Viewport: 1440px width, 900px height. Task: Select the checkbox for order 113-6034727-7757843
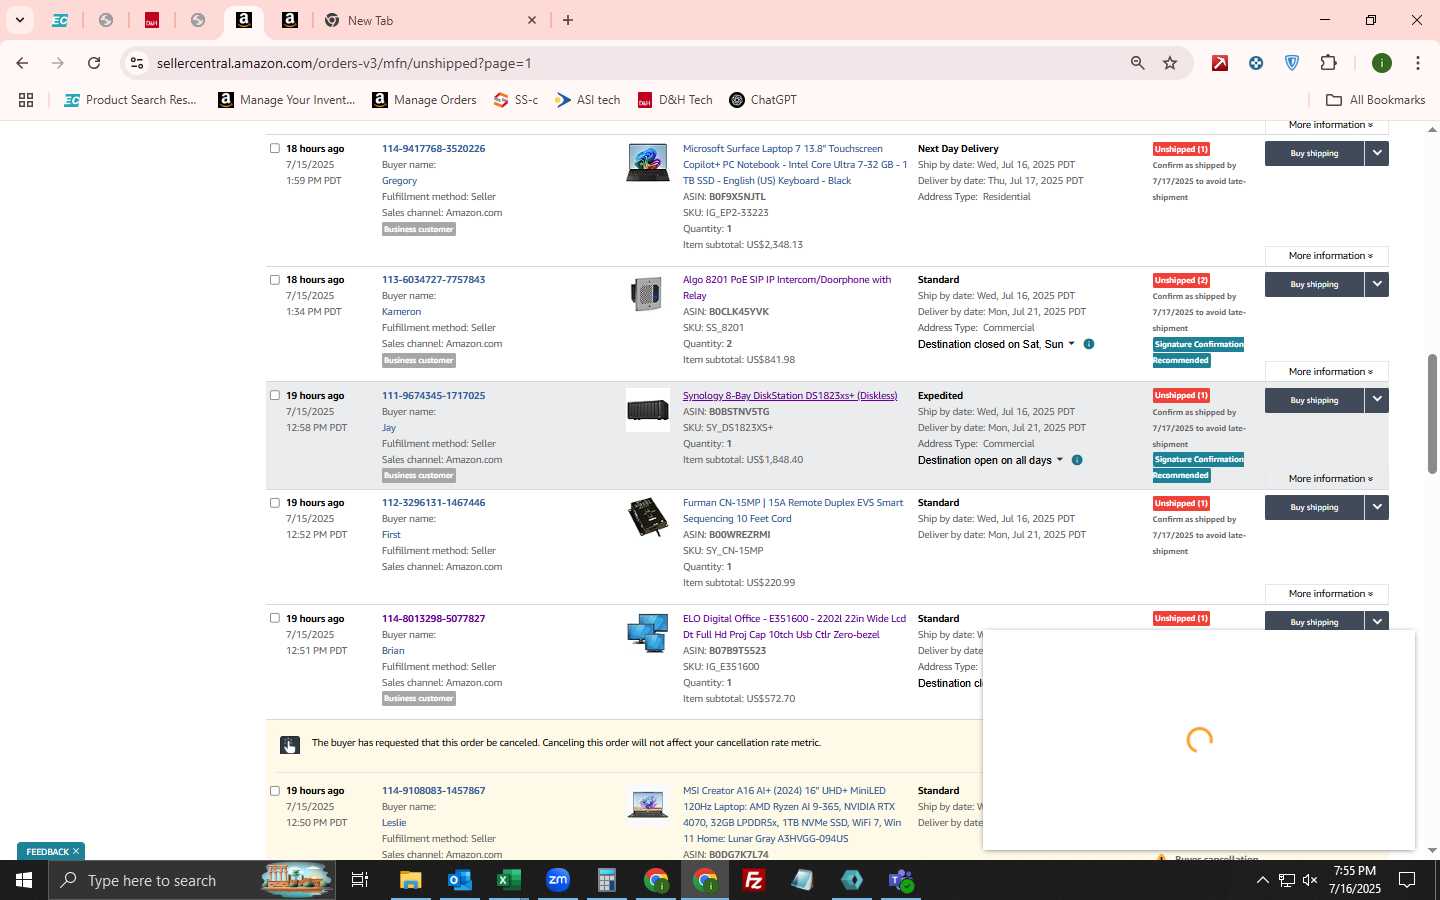pos(275,280)
